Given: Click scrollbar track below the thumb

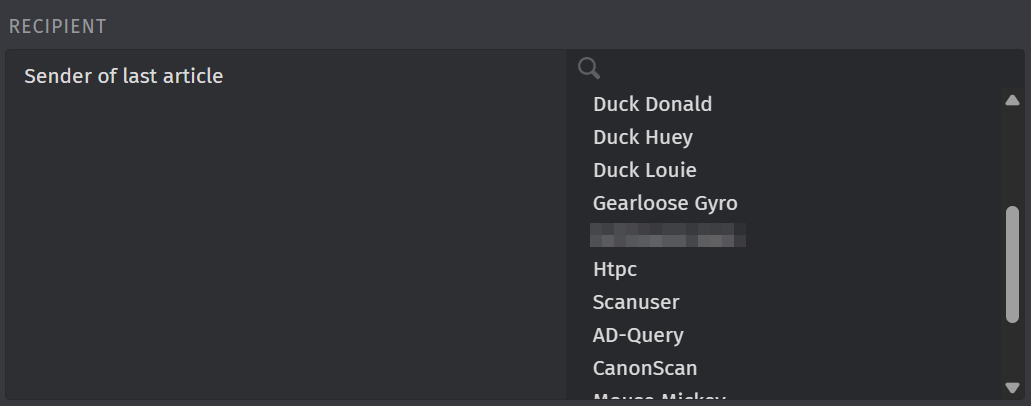Looking at the screenshot, I should tap(1012, 350).
